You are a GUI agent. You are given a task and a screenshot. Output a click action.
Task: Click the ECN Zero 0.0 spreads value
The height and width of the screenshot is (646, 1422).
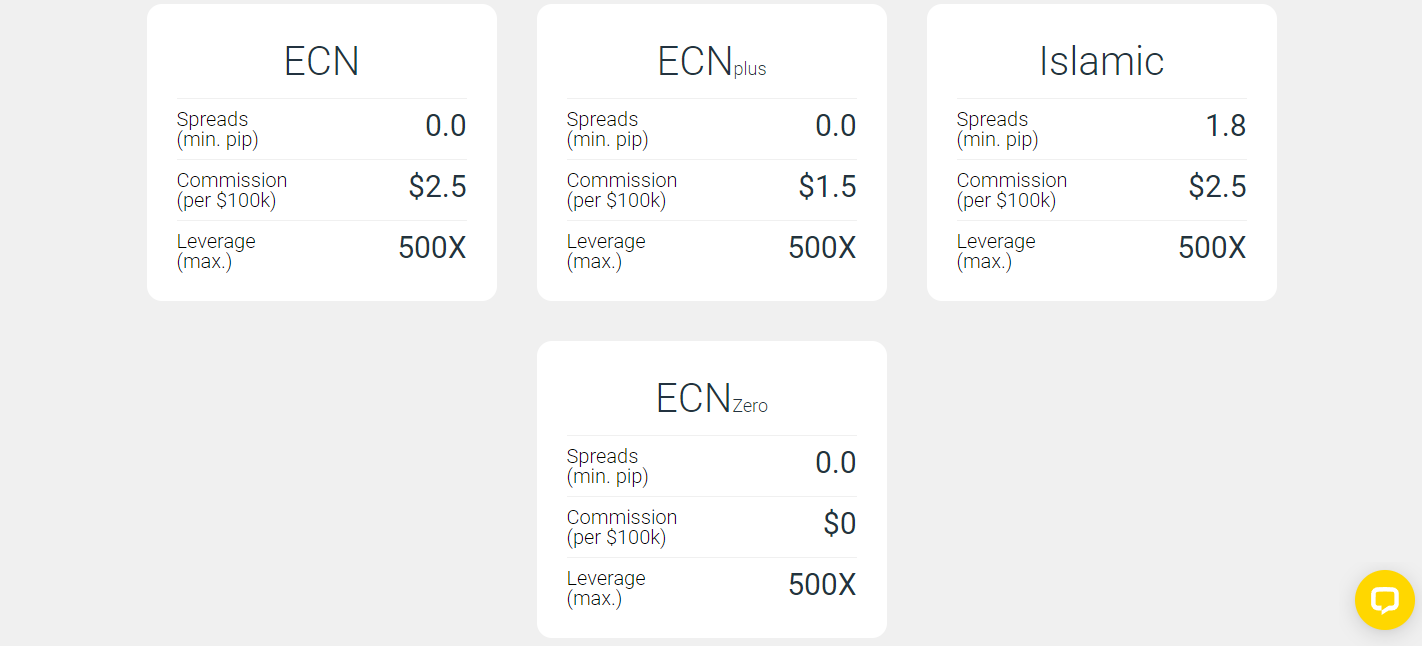coord(836,463)
